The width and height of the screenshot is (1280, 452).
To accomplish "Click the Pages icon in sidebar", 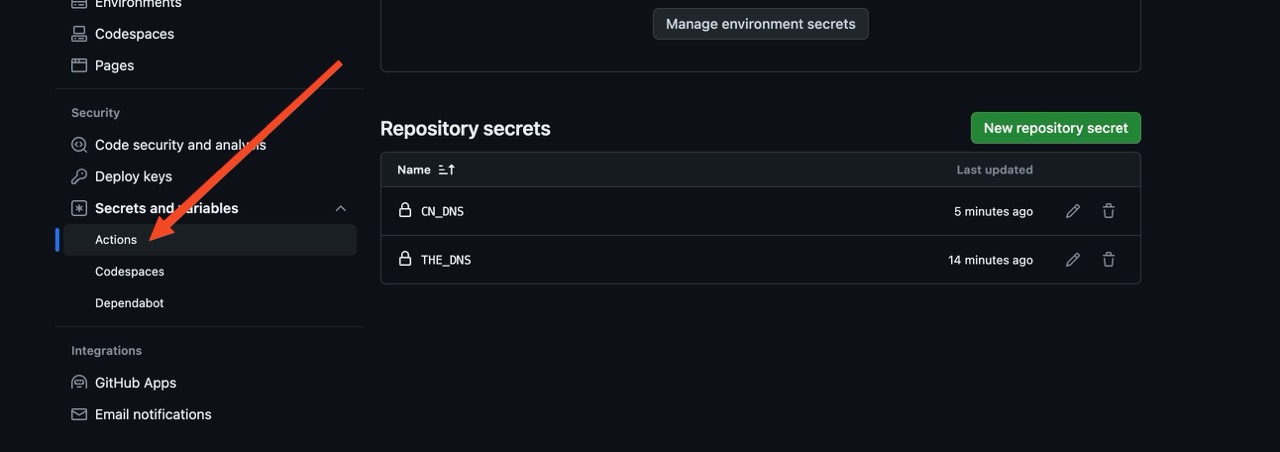I will pos(79,65).
